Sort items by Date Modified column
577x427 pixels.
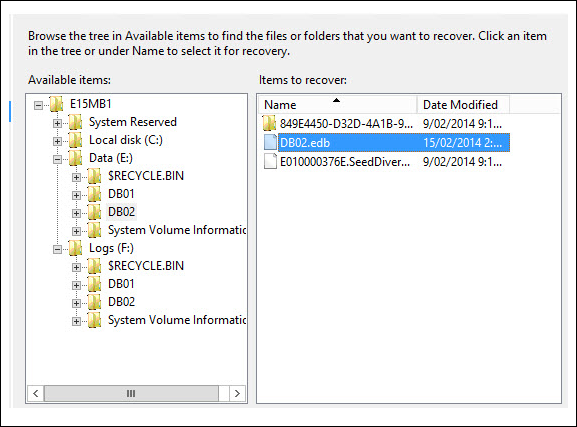463,105
